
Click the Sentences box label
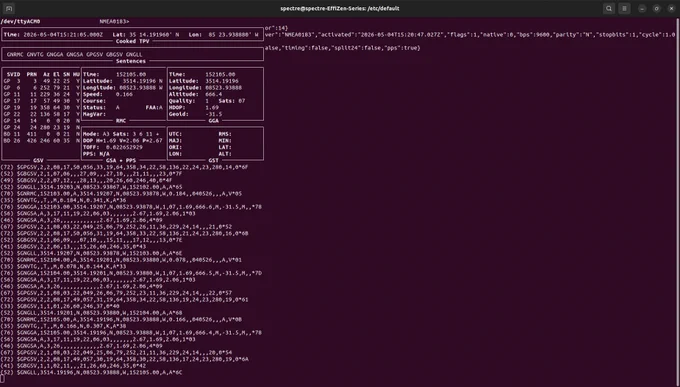pos(132,61)
